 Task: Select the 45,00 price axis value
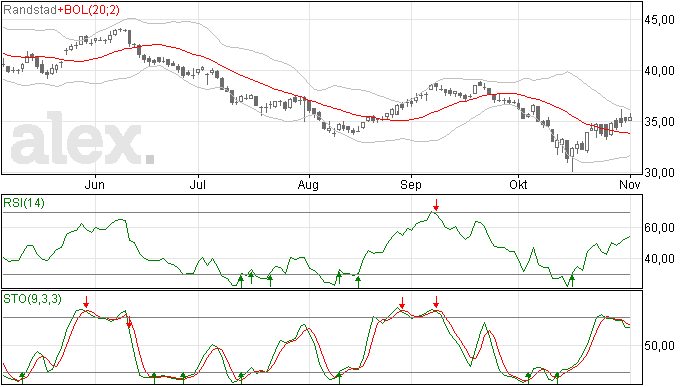pyautogui.click(x=659, y=20)
